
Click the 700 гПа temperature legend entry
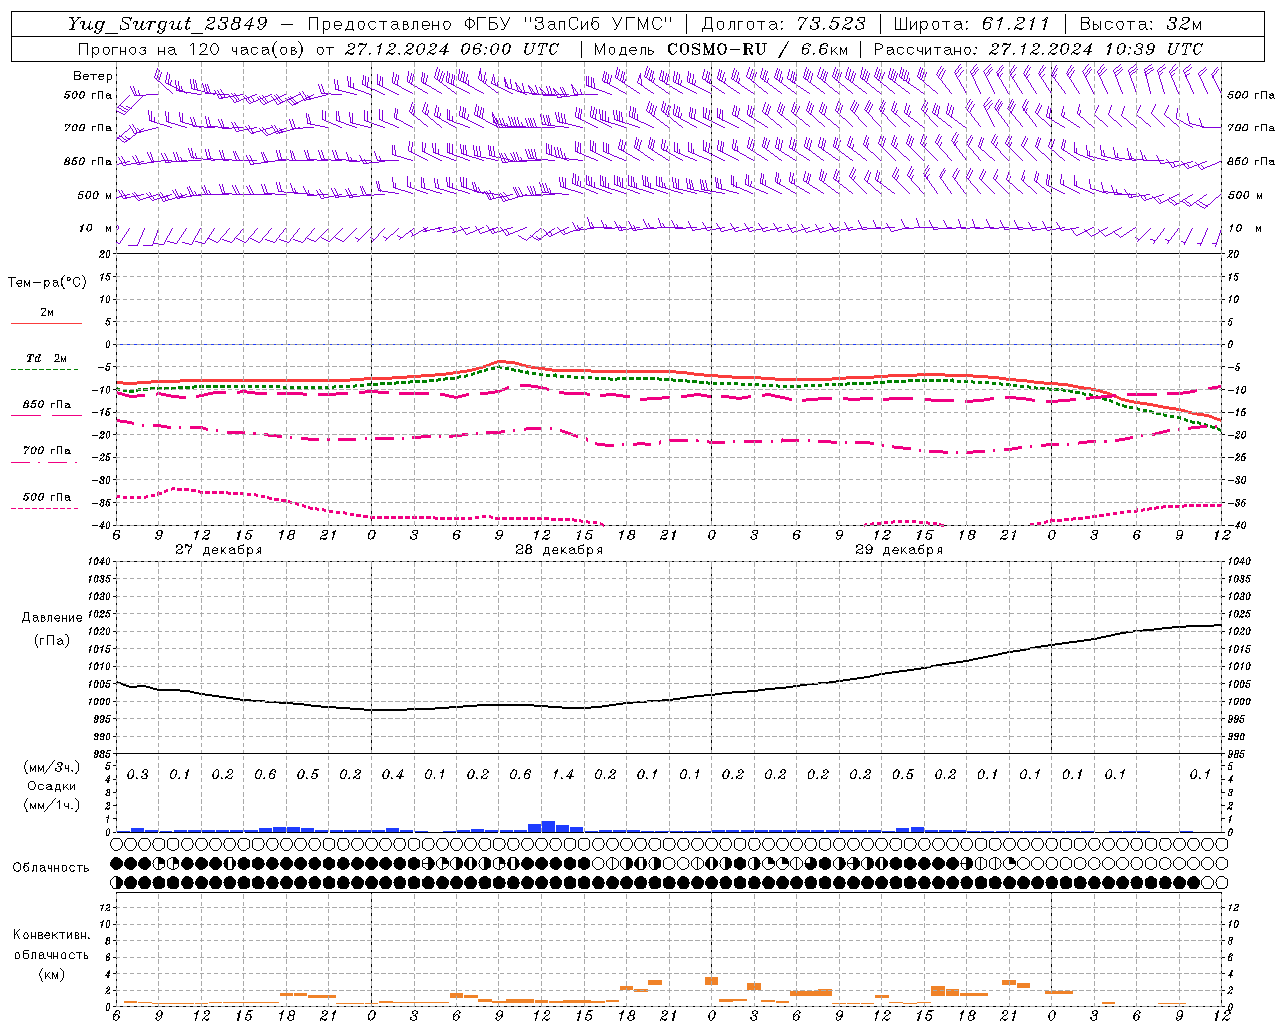tap(46, 451)
